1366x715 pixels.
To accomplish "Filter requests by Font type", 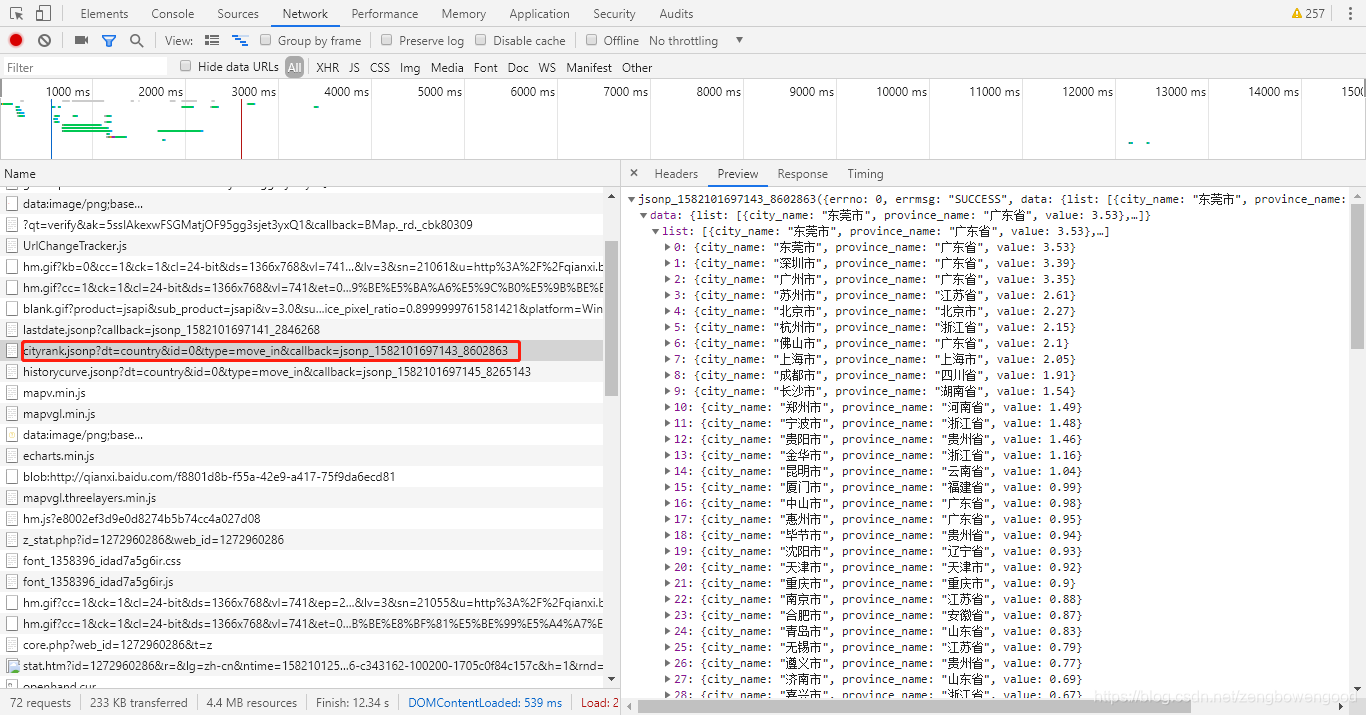I will tap(486, 68).
